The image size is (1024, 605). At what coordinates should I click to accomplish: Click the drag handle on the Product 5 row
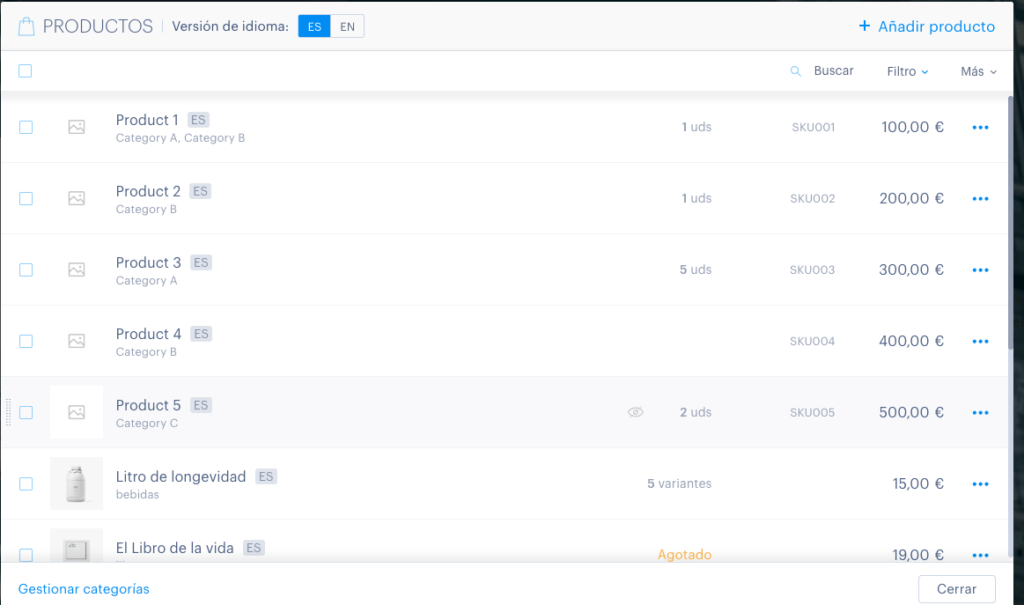tap(8, 412)
